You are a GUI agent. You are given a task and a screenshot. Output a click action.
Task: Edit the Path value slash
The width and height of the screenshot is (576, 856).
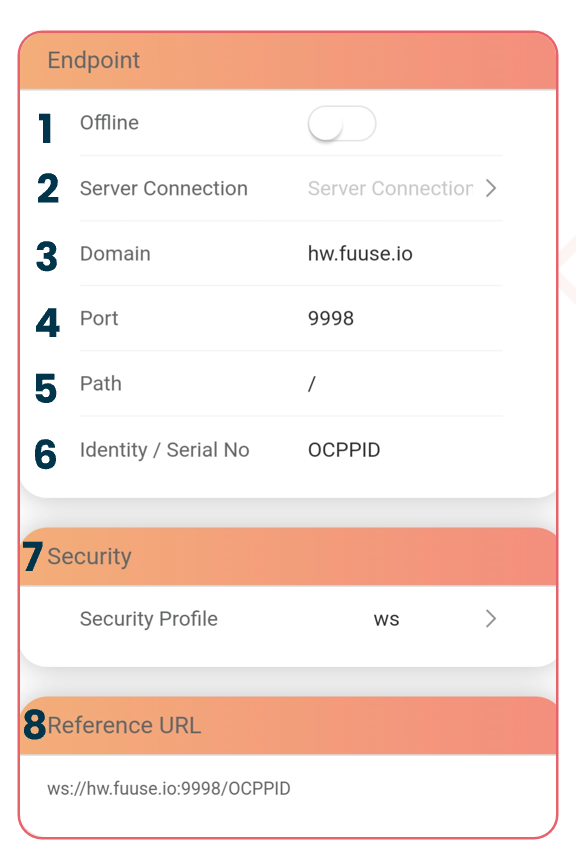(312, 384)
